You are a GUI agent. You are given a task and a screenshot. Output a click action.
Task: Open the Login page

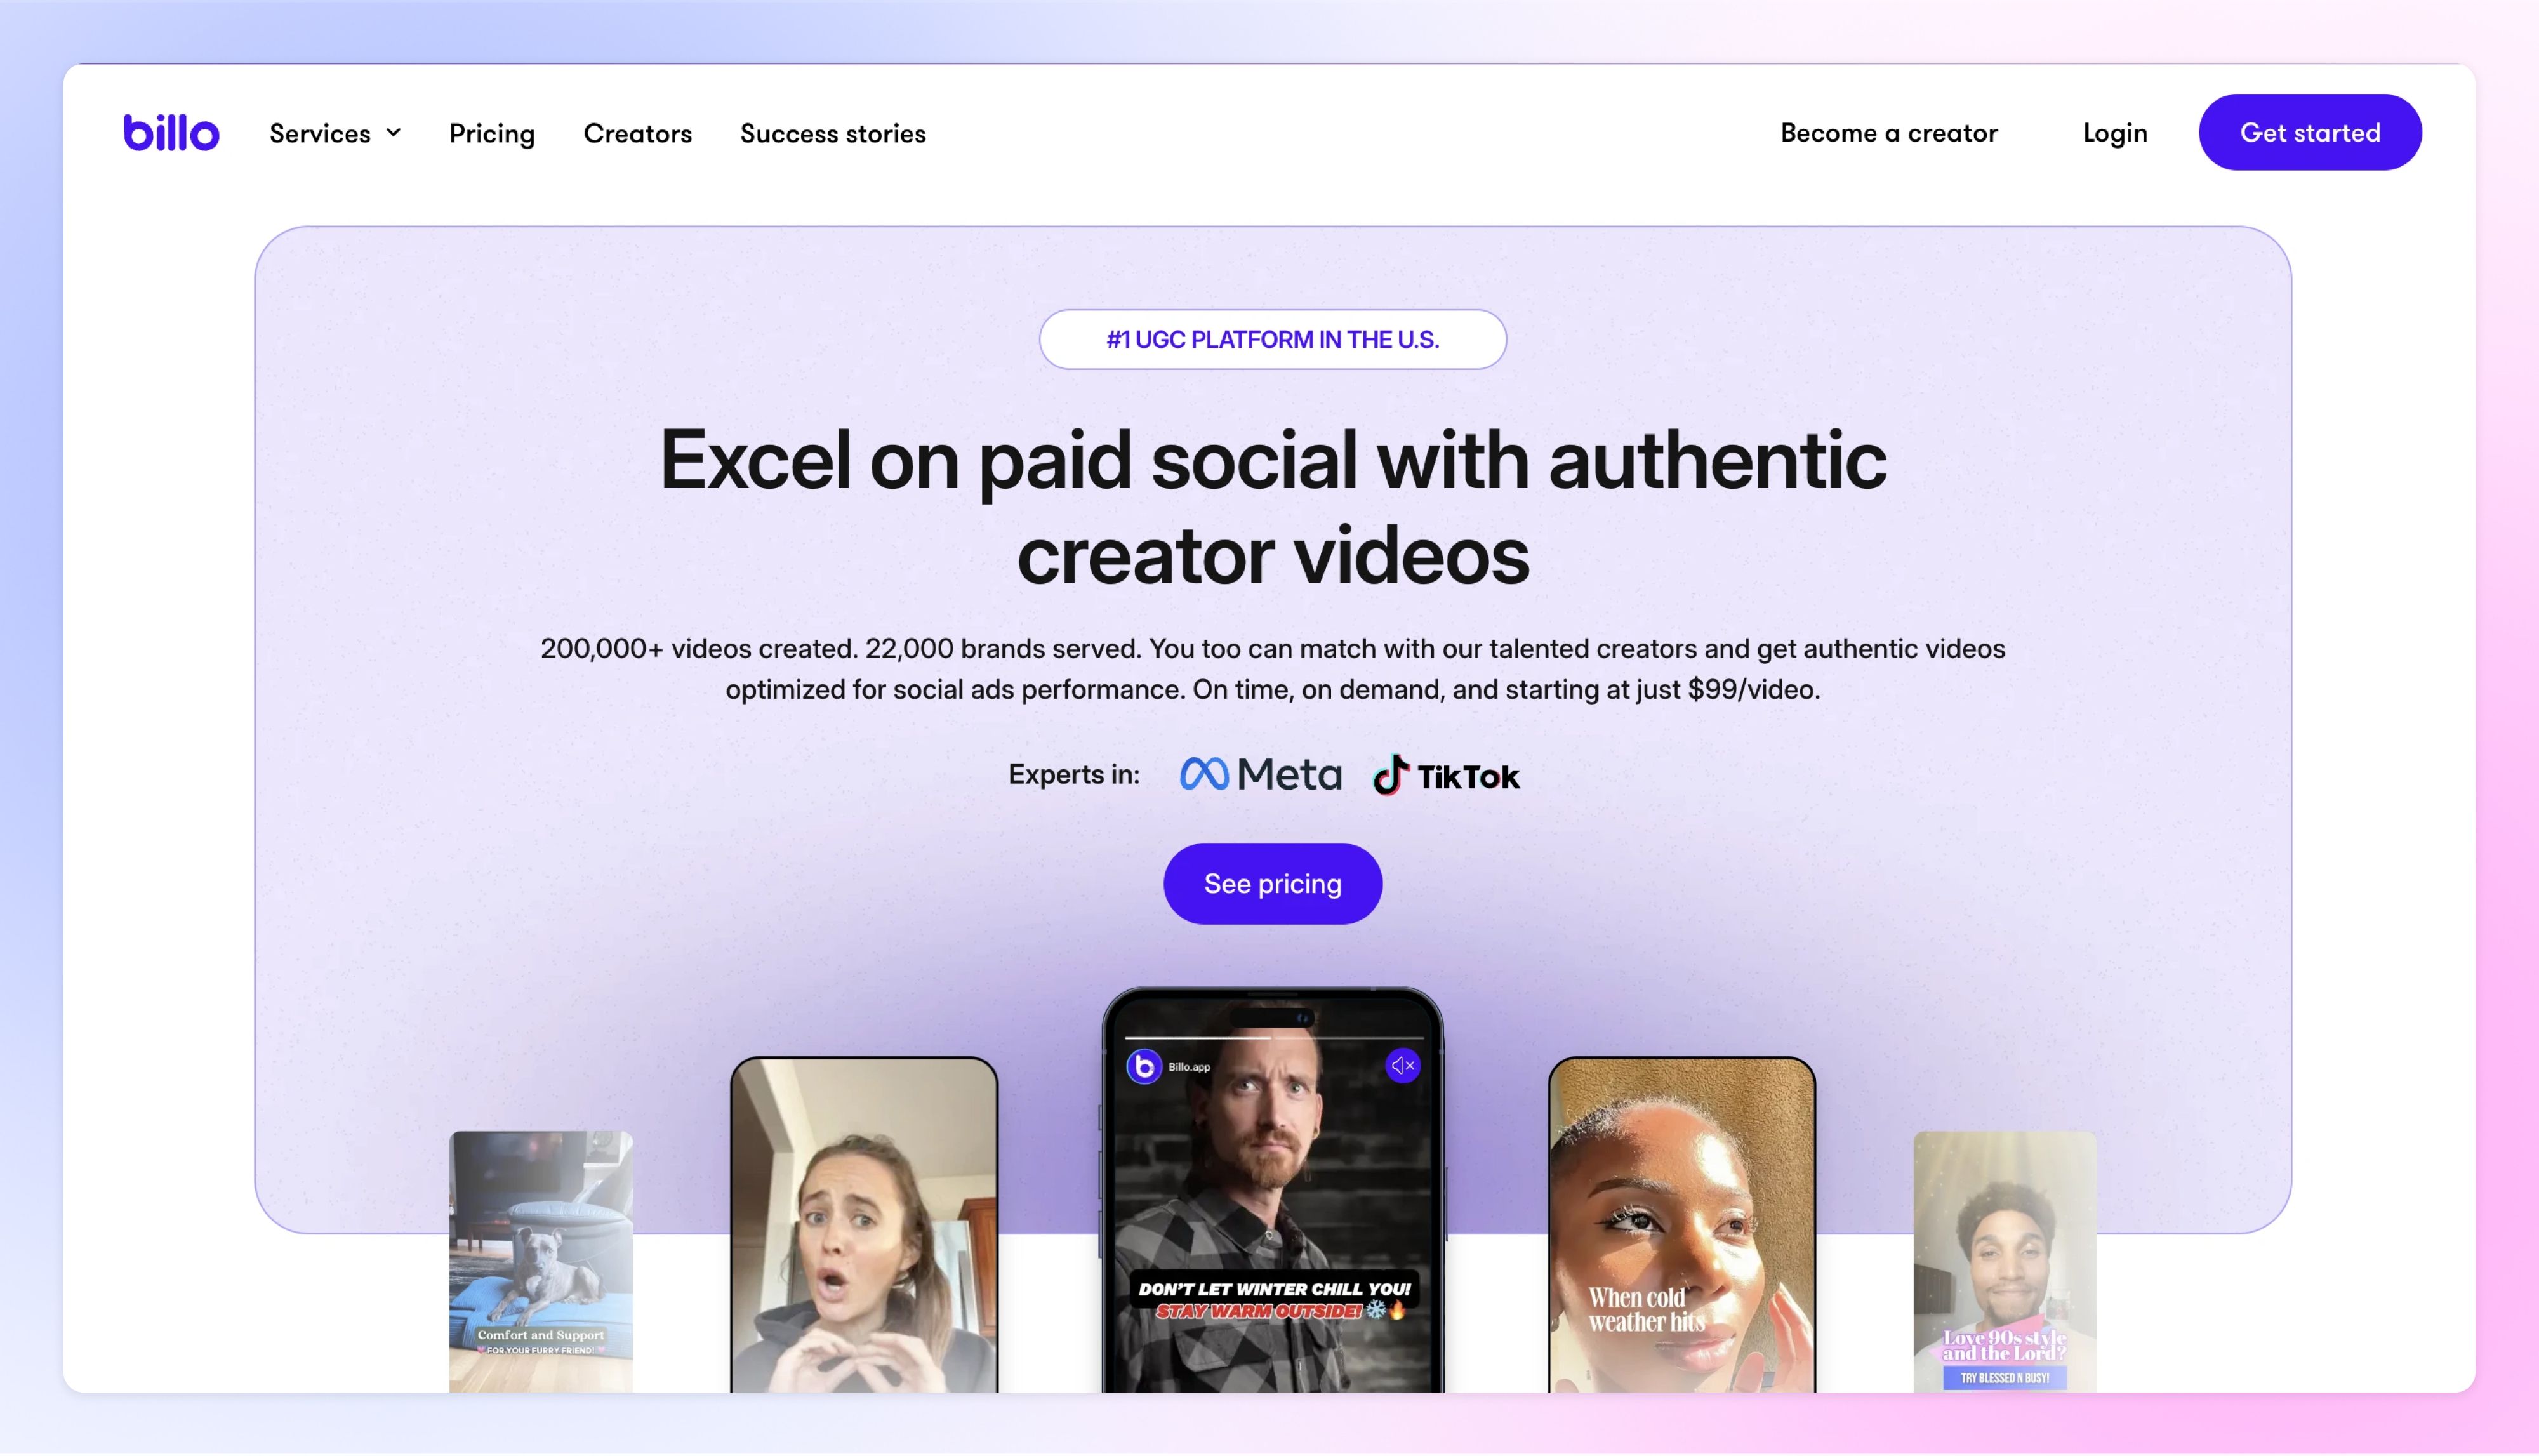click(x=2114, y=132)
